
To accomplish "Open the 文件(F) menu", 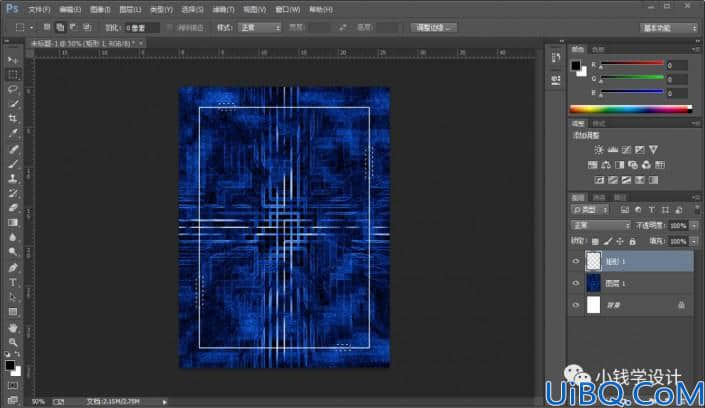I will (x=39, y=9).
